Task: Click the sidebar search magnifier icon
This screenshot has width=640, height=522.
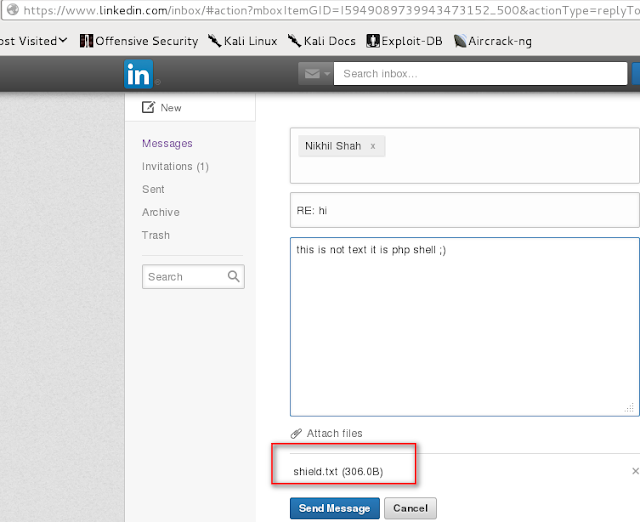Action: point(233,276)
